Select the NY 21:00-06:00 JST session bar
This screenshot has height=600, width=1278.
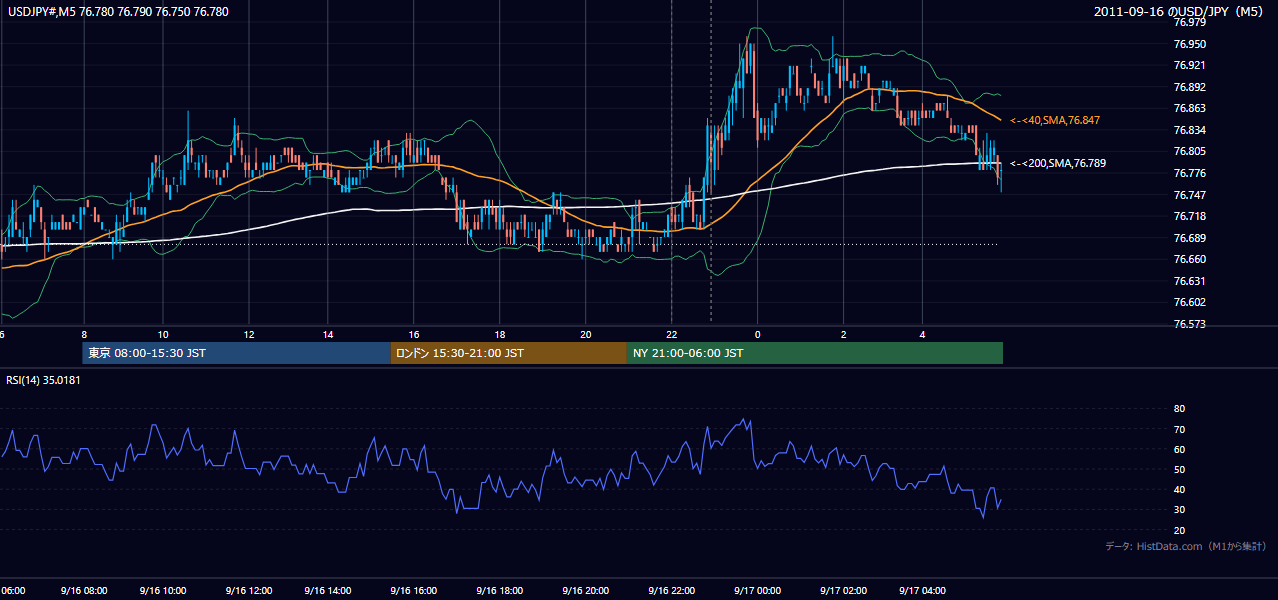pyautogui.click(x=815, y=353)
